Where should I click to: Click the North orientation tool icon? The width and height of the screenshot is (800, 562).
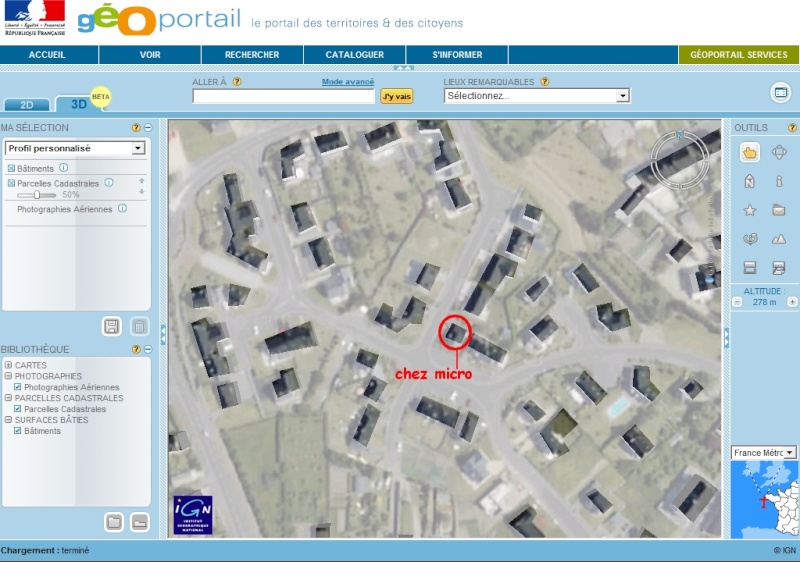click(749, 181)
